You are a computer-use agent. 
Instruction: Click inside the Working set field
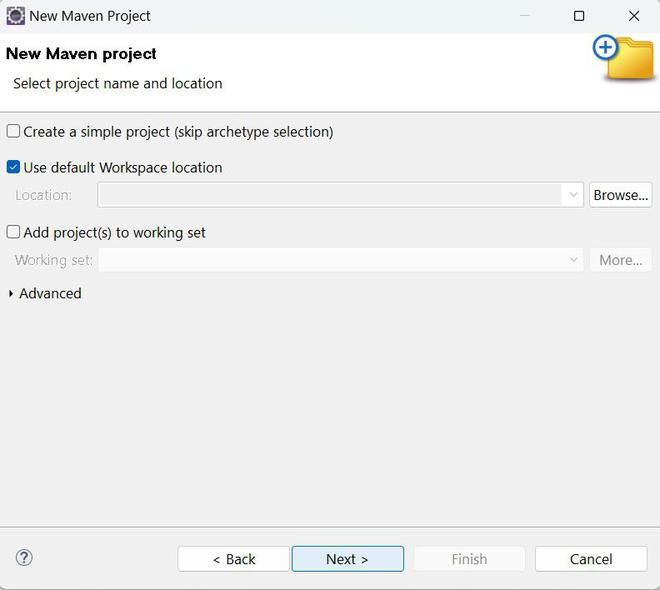pyautogui.click(x=330, y=260)
